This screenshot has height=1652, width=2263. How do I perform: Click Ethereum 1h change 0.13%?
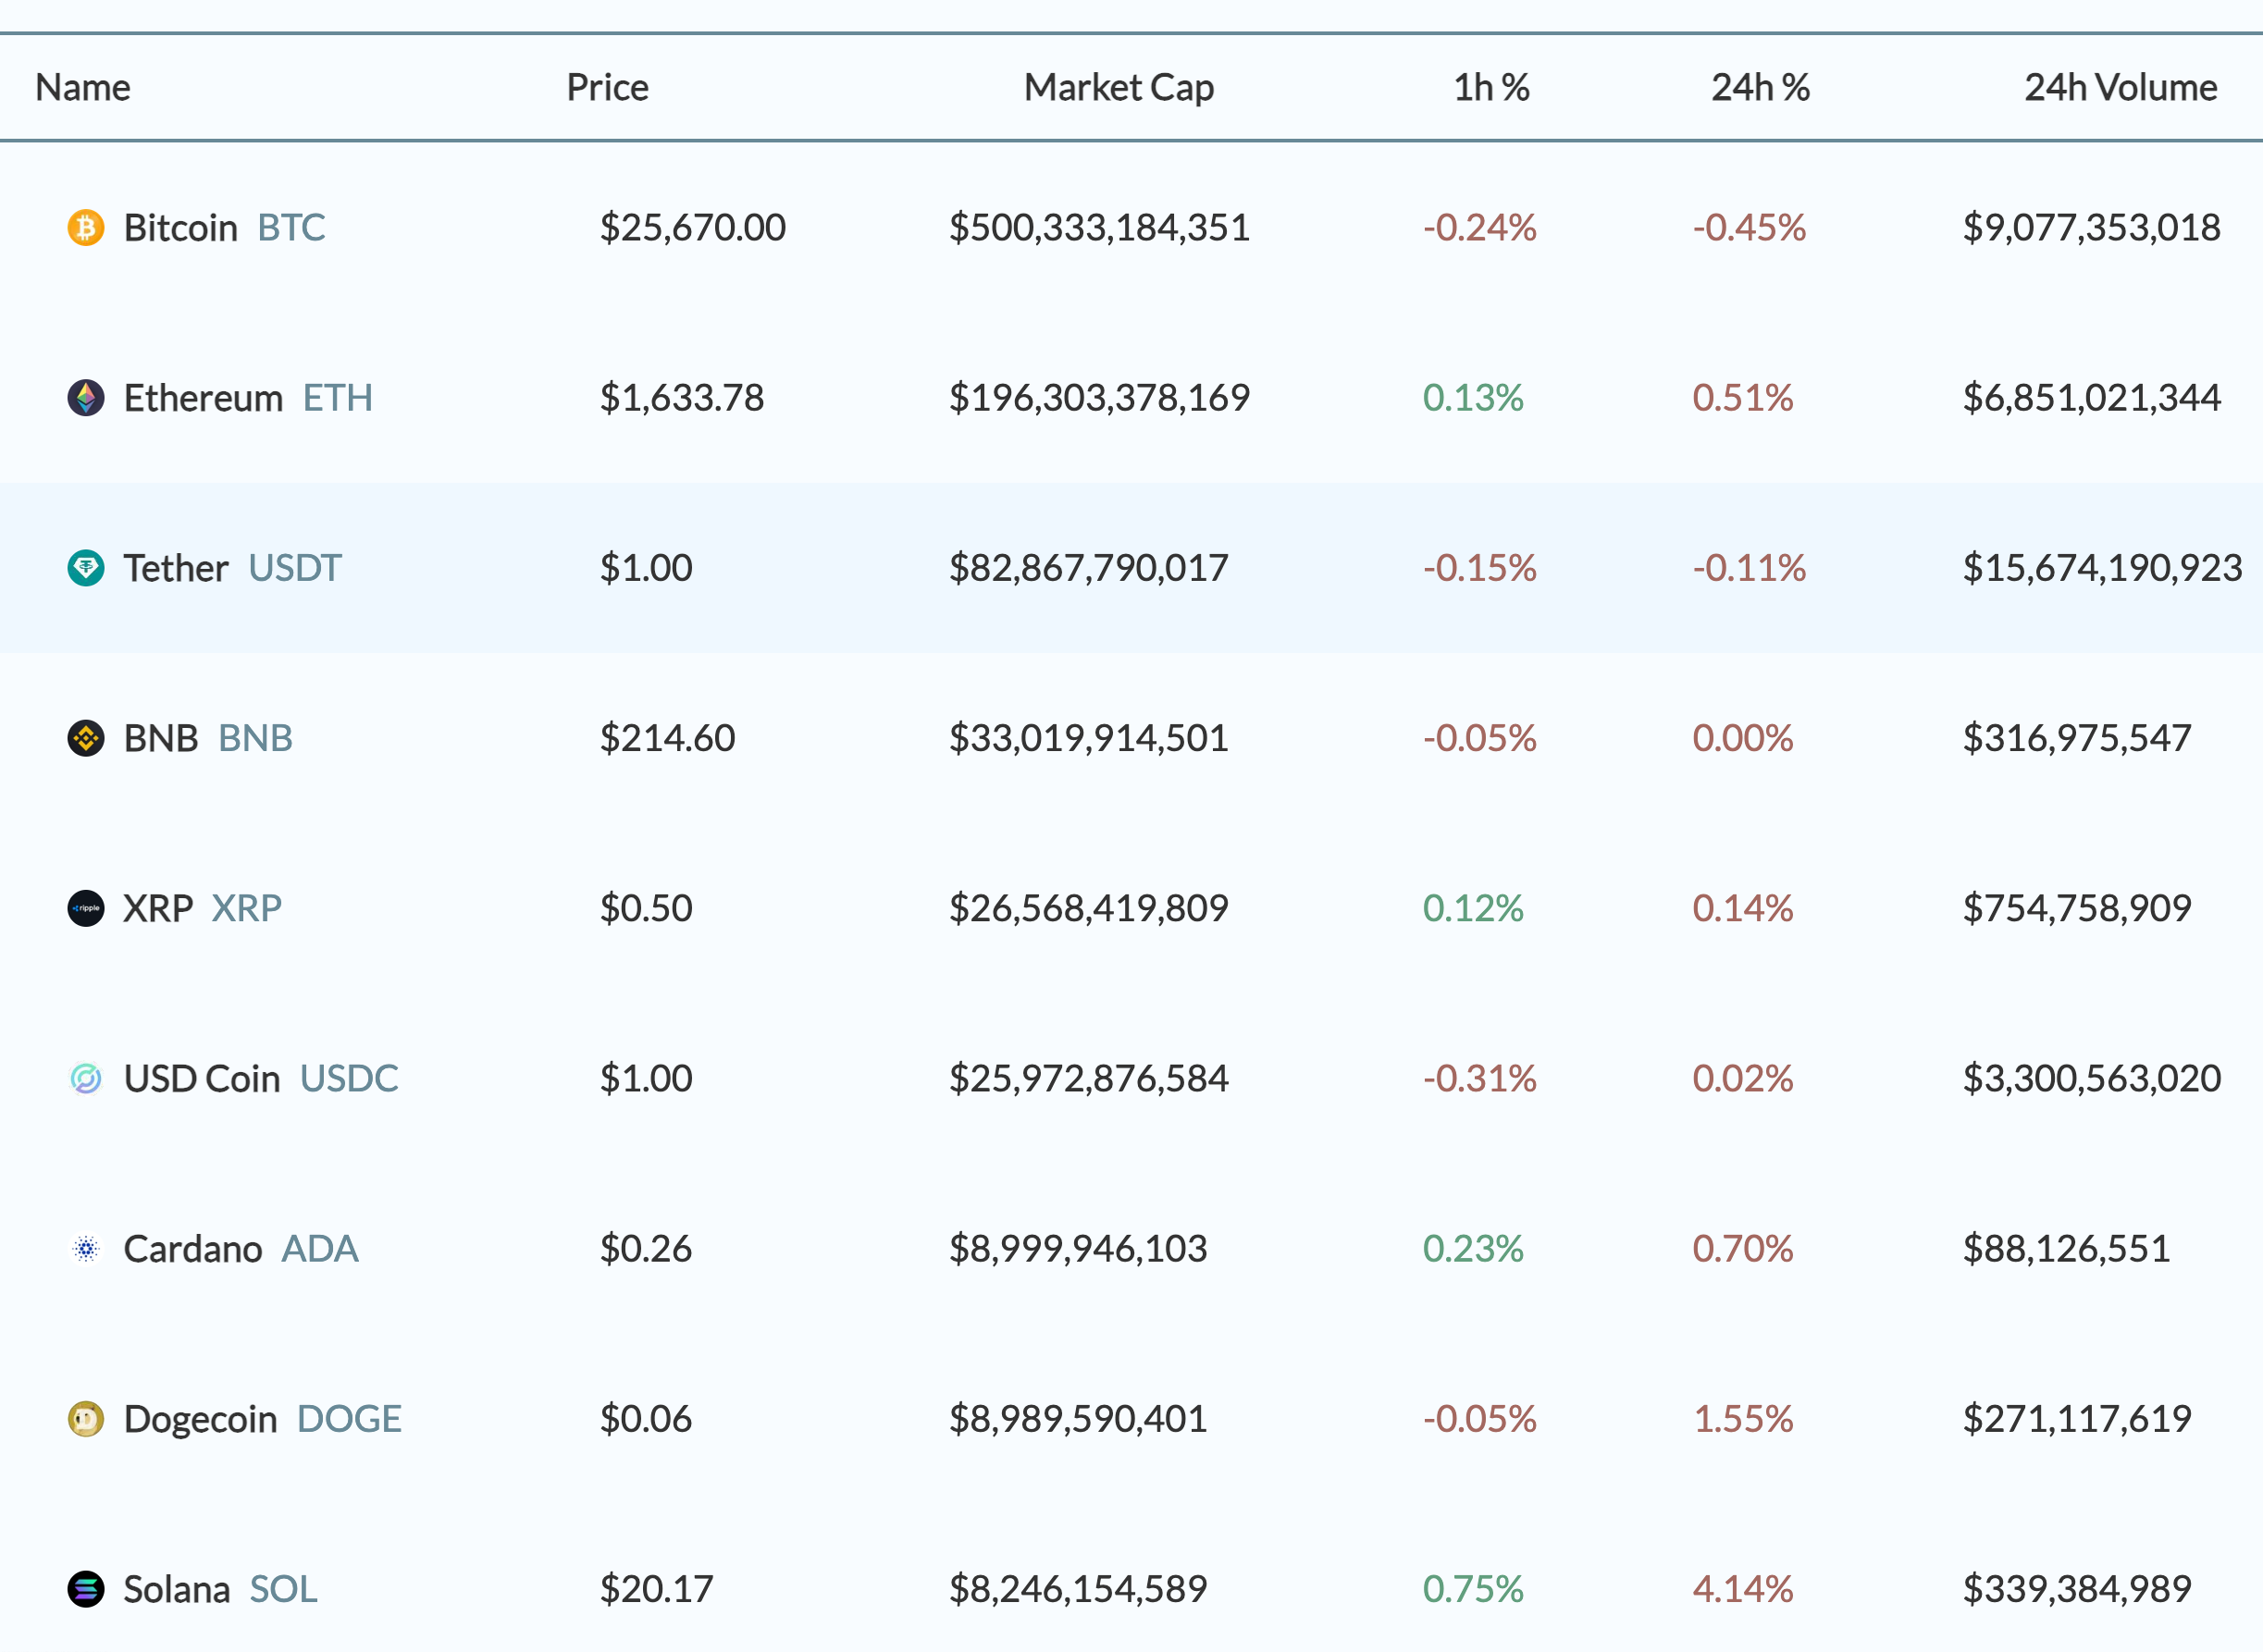[1473, 398]
